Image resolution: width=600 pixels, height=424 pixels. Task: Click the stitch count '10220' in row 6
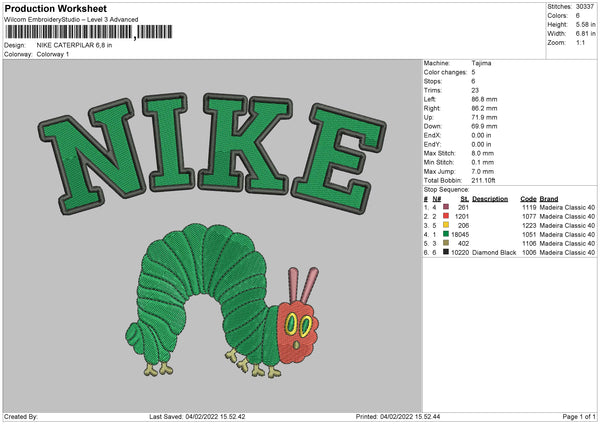tap(460, 253)
